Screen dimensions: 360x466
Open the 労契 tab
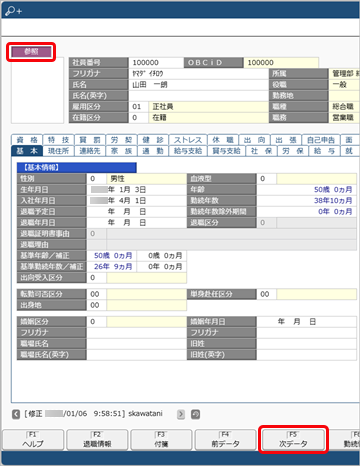point(121,140)
